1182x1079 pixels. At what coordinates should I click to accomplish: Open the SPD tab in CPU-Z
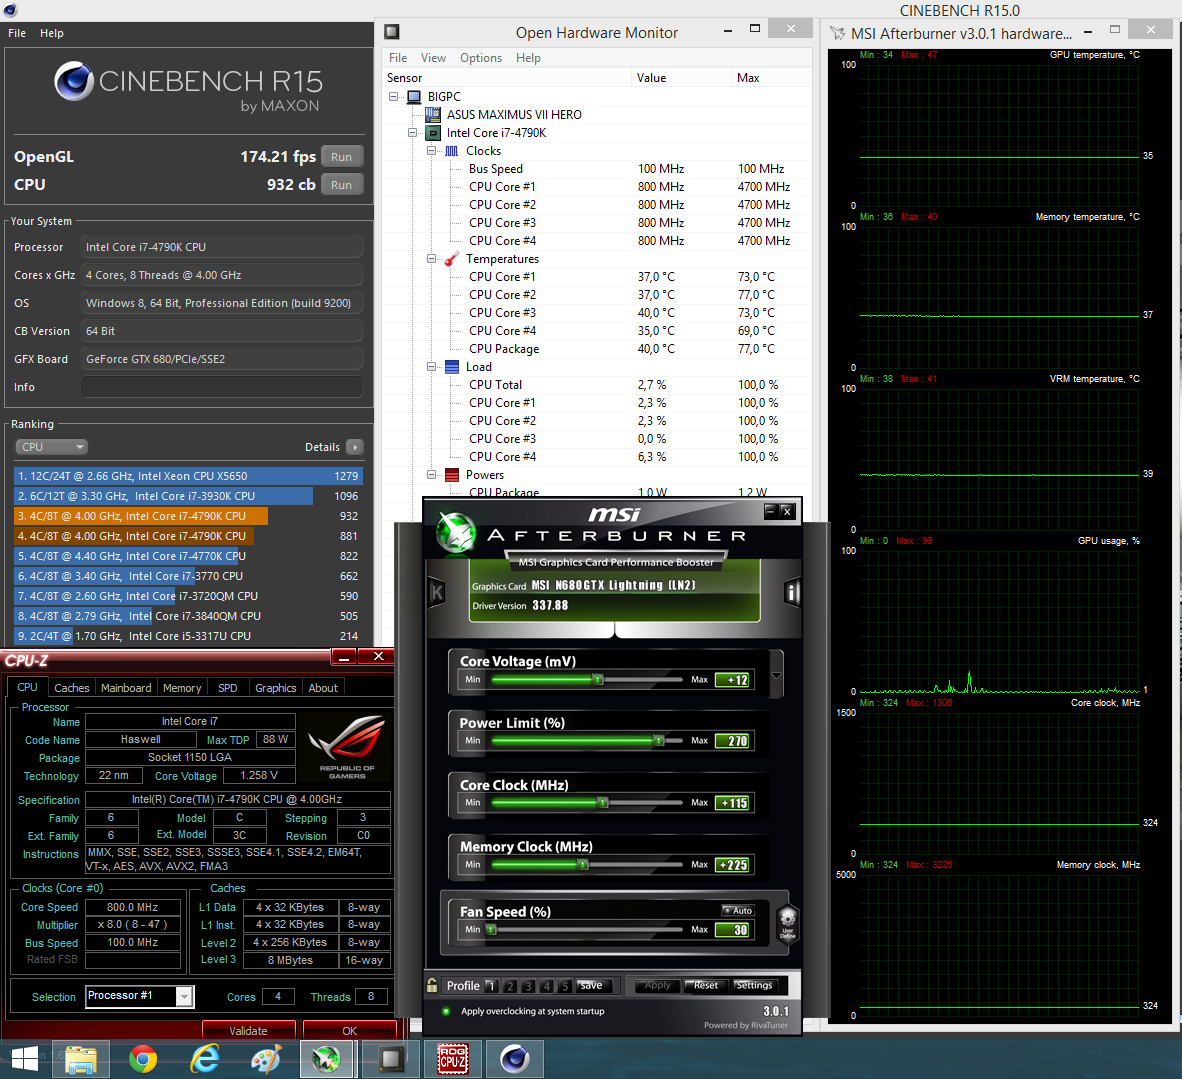pyautogui.click(x=228, y=688)
